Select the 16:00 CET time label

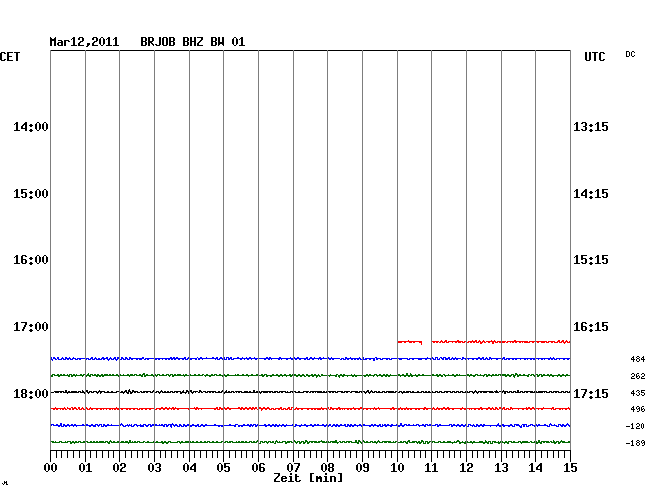[31, 260]
